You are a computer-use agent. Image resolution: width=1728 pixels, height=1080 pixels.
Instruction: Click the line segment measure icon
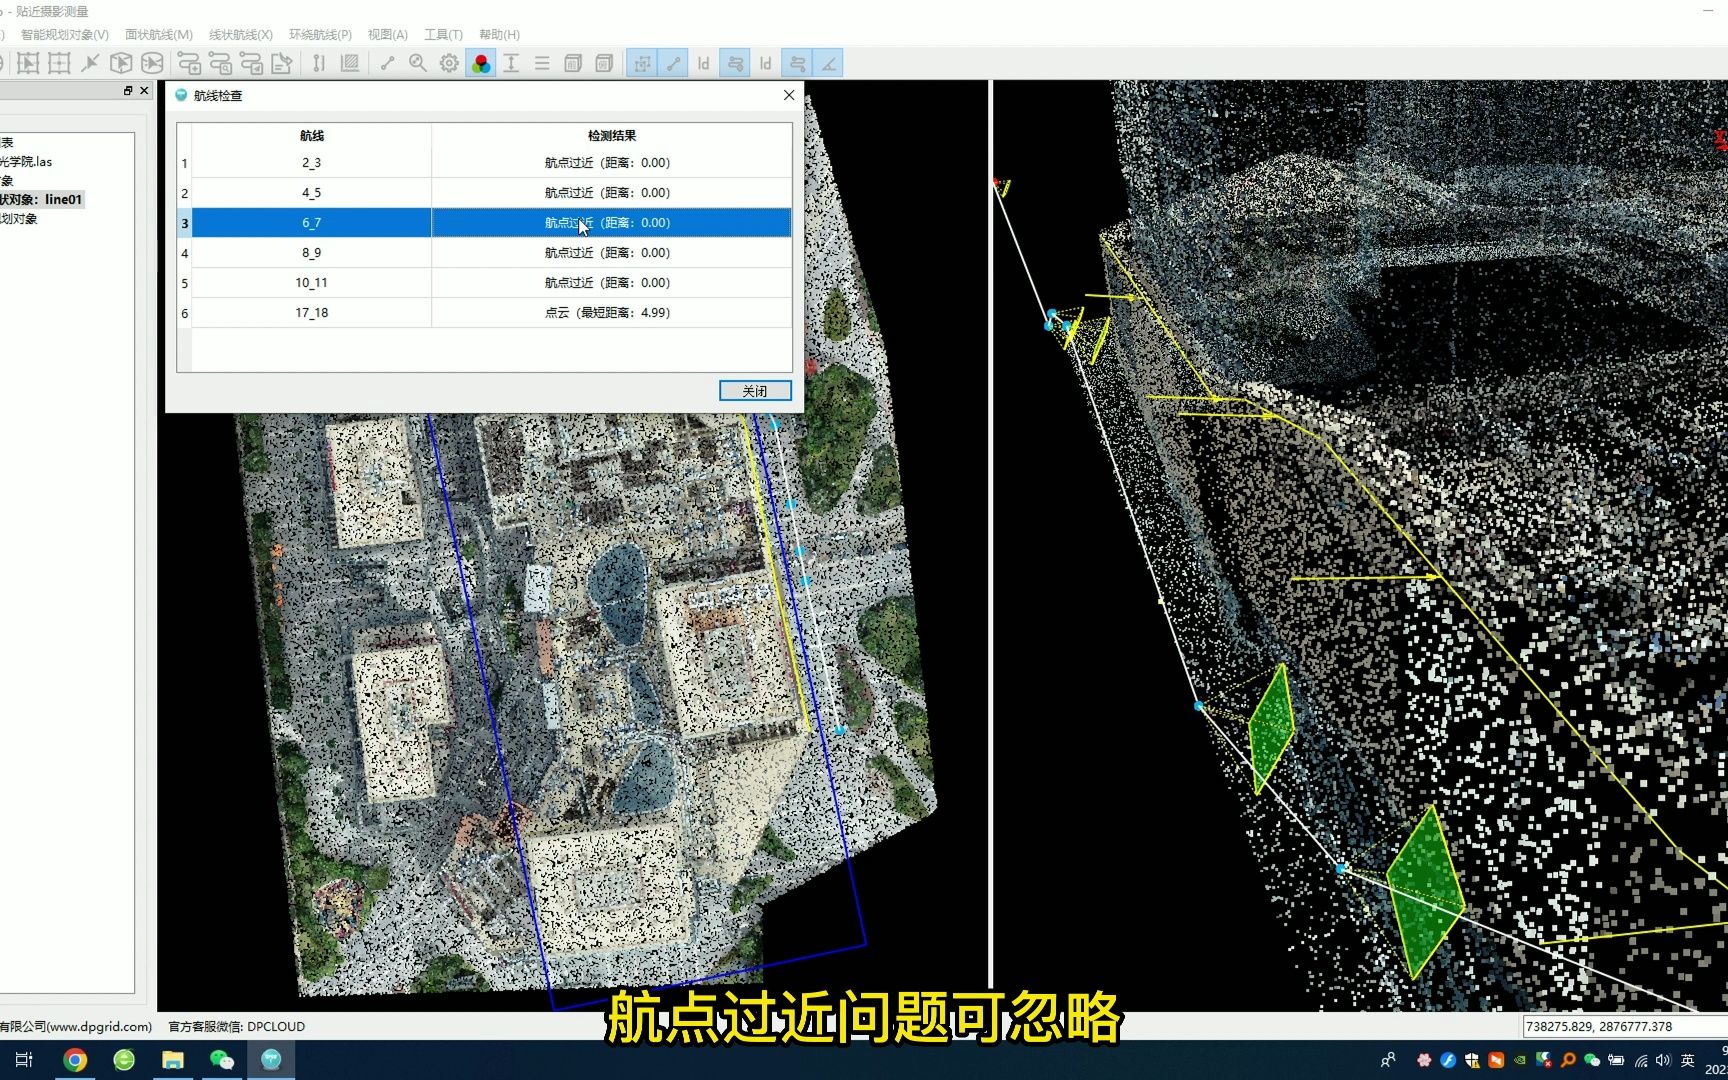(x=387, y=63)
